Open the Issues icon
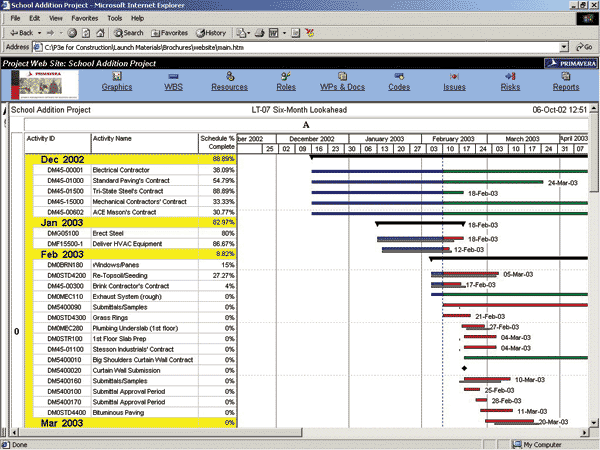 (x=454, y=76)
